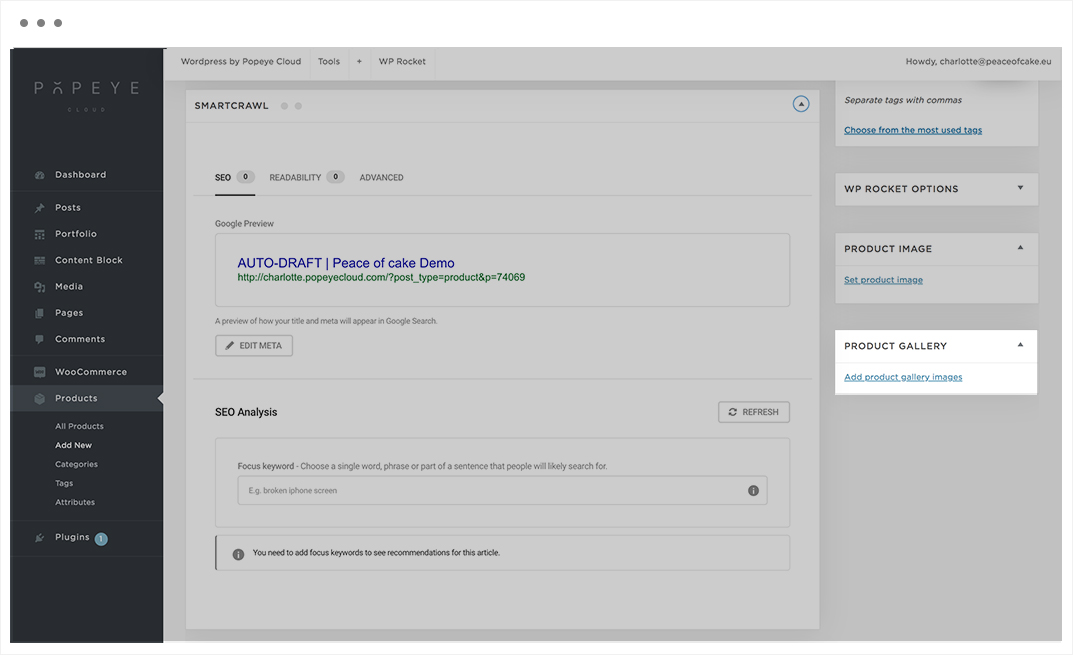
Task: Click the Dashboard icon in sidebar
Action: pyautogui.click(x=40, y=175)
